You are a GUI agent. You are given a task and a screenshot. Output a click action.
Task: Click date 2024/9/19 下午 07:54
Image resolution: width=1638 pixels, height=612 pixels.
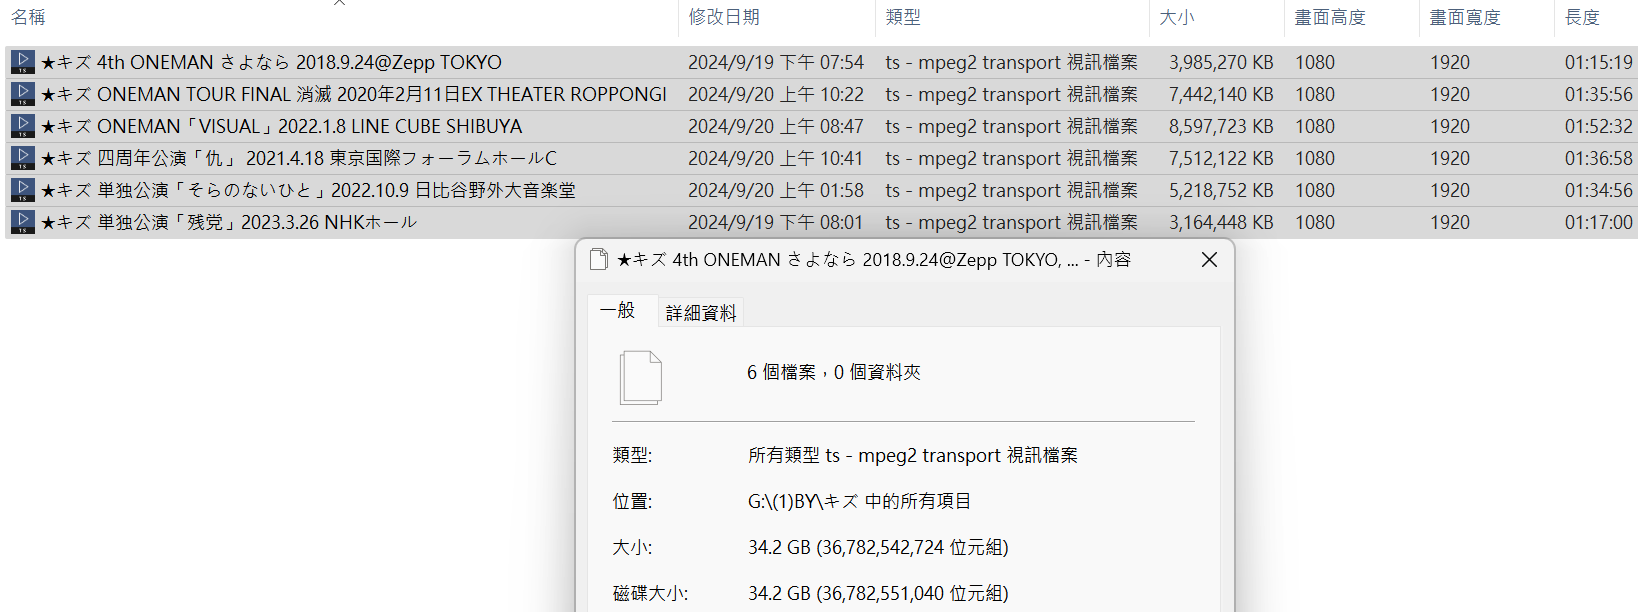776,62
